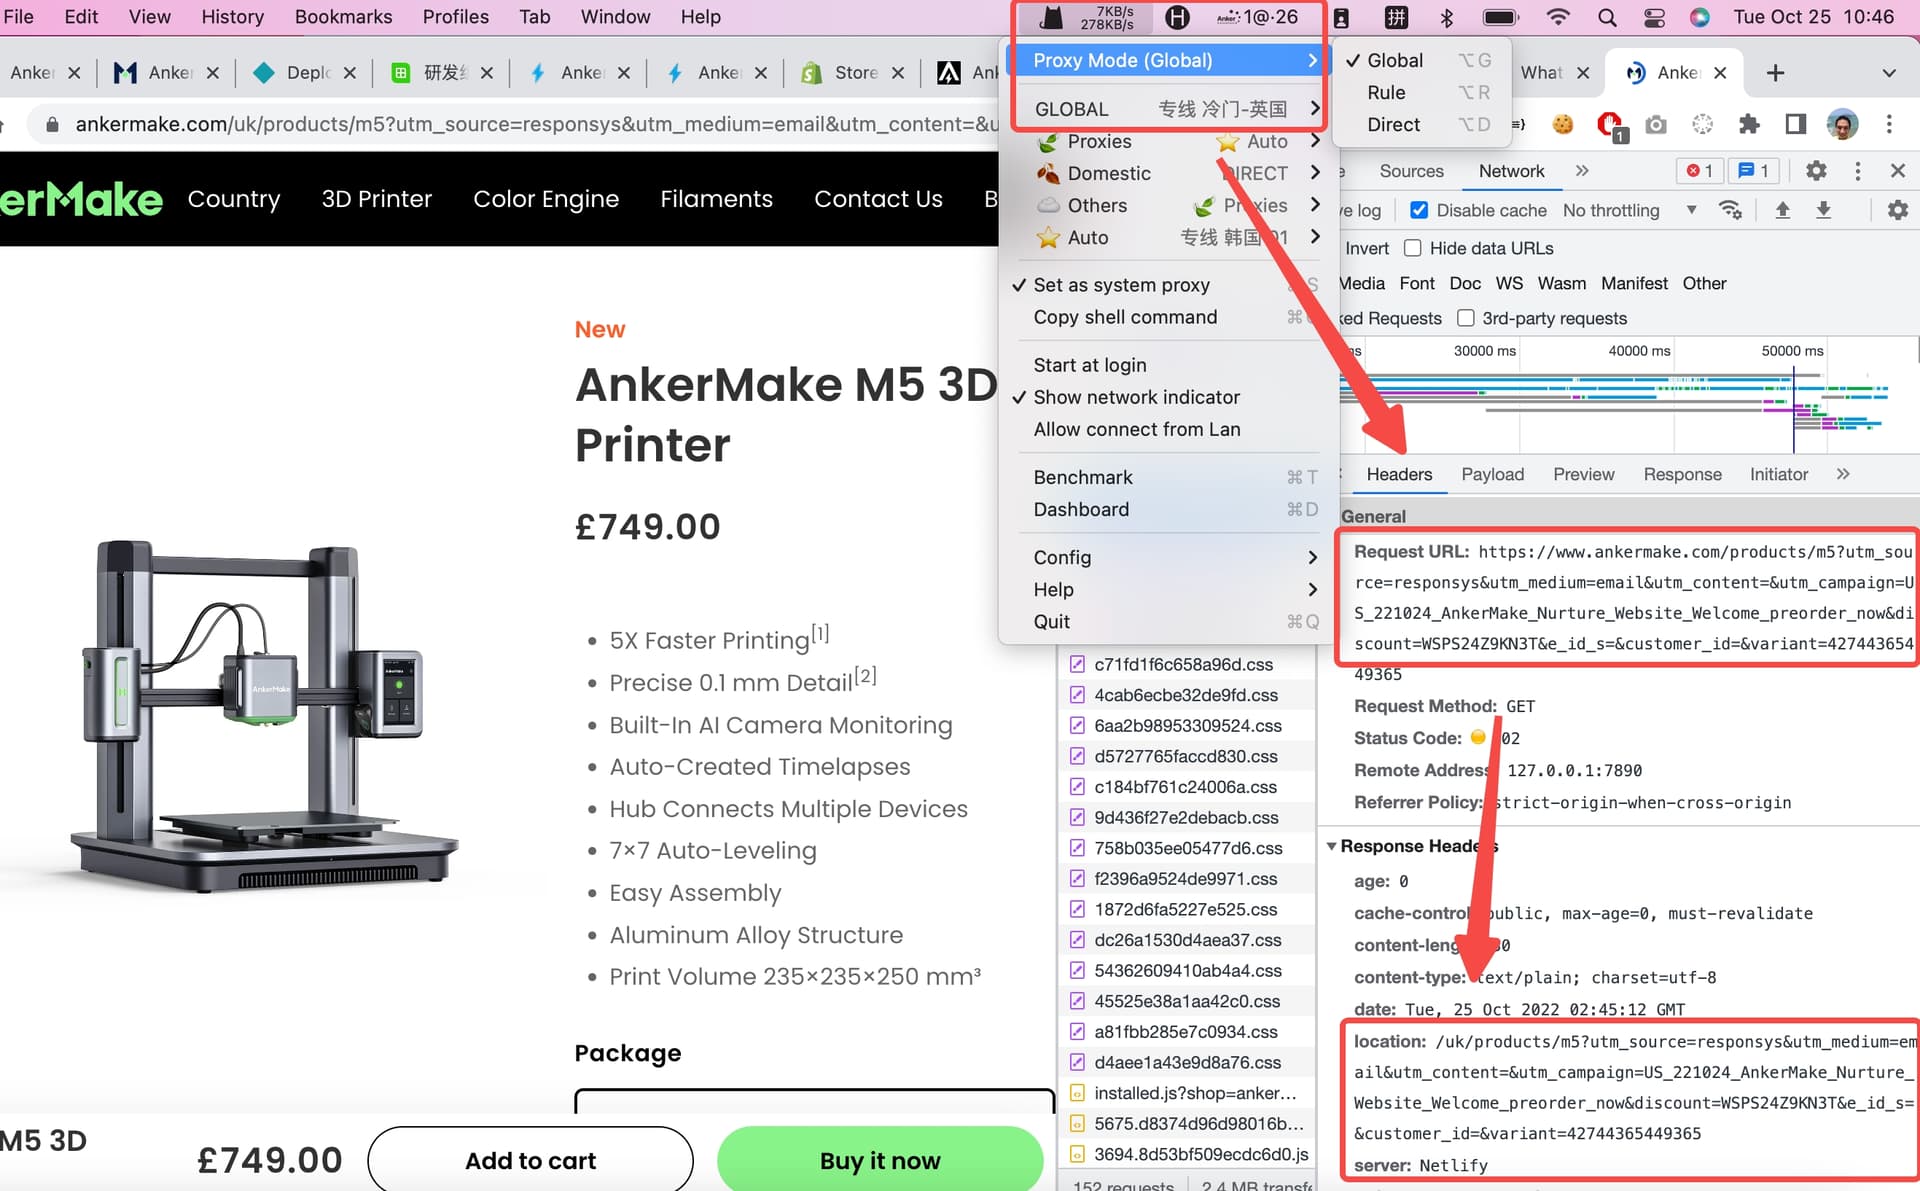Collapse the Response Headers section
This screenshot has height=1191, width=1920.
(1332, 846)
